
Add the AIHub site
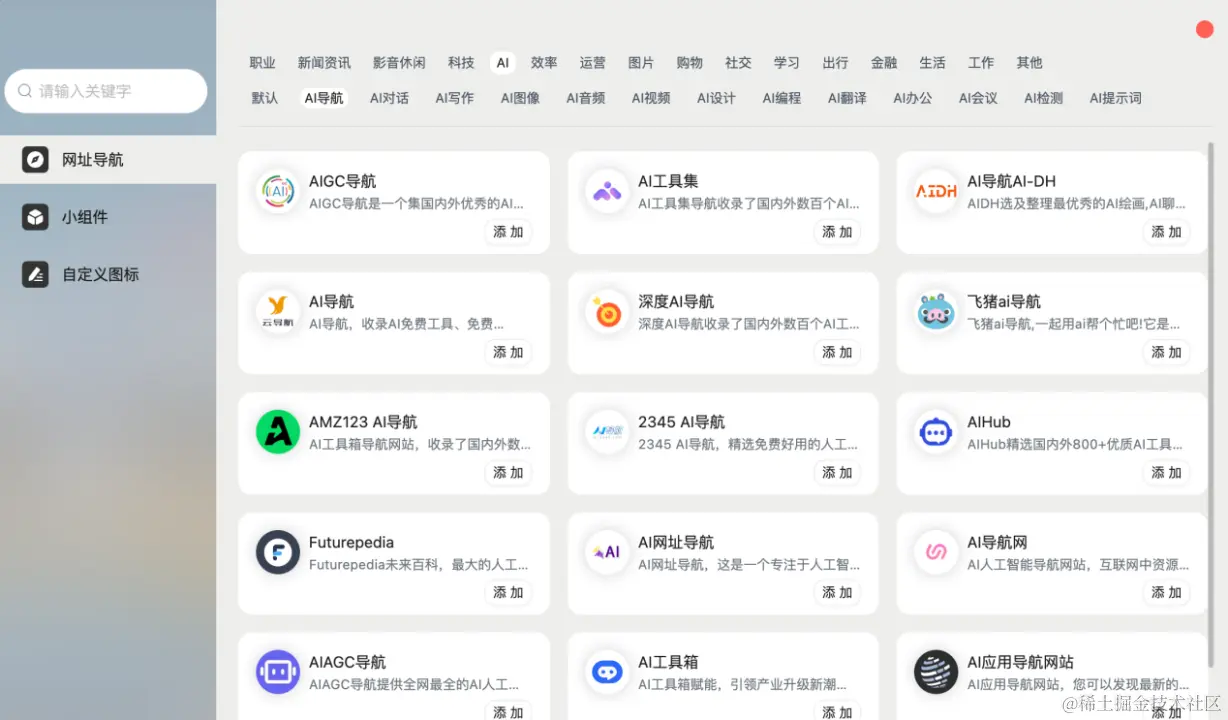1166,472
